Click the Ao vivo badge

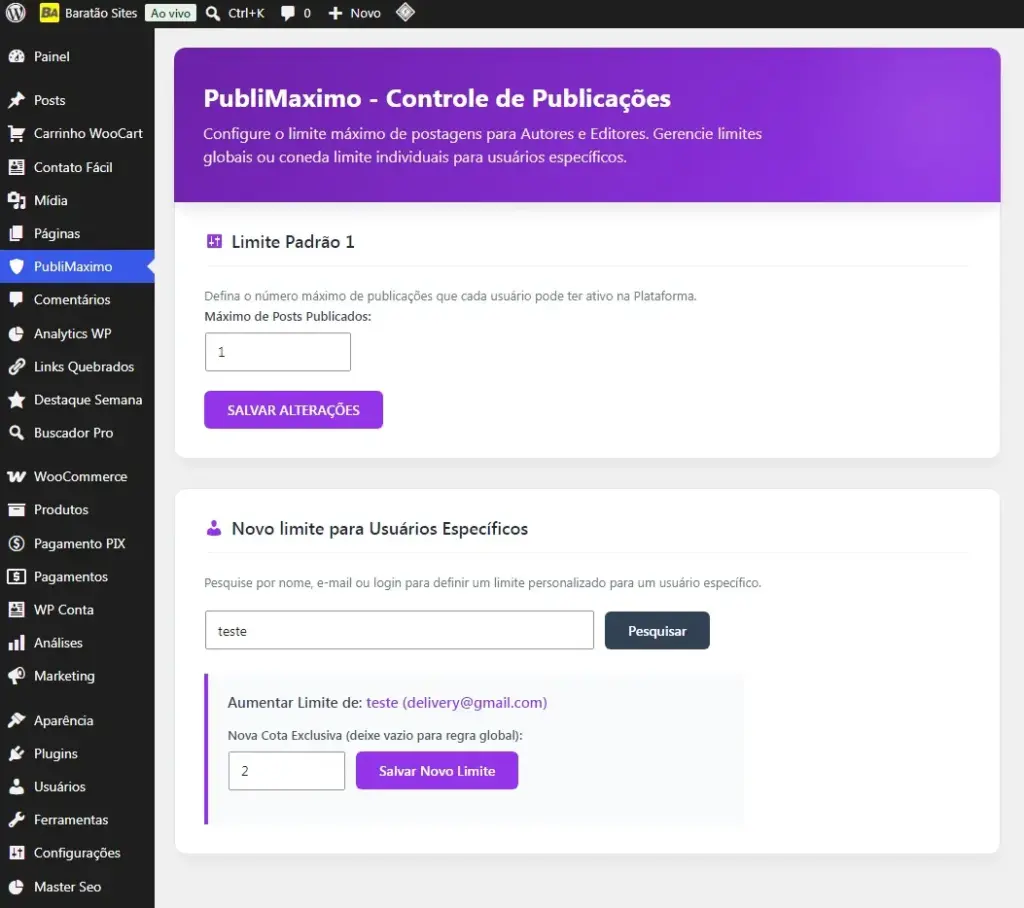[170, 13]
